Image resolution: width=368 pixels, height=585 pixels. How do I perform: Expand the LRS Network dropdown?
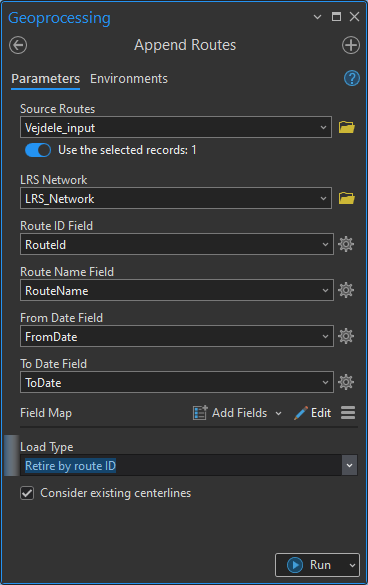coord(323,198)
